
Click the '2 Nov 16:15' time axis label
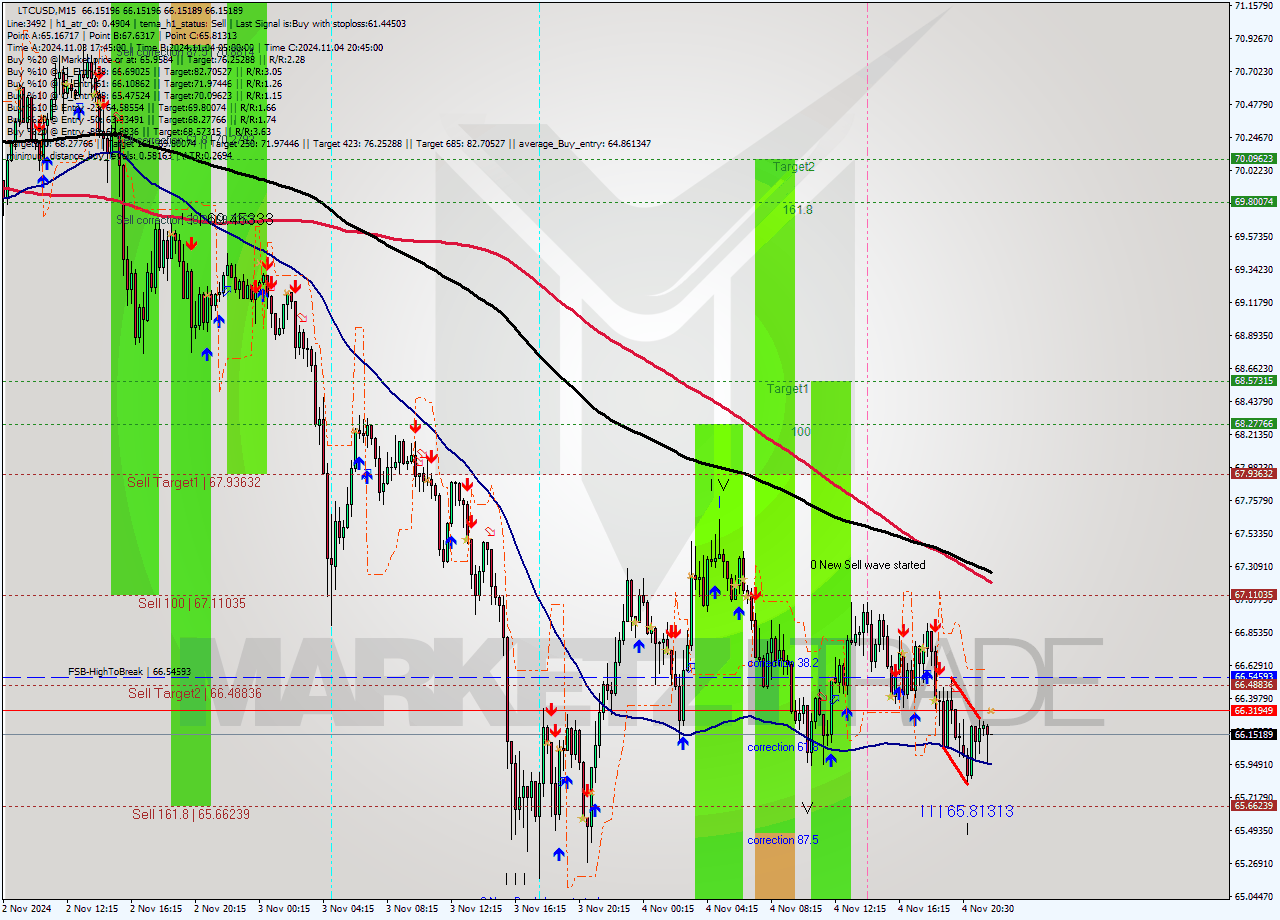point(156,909)
